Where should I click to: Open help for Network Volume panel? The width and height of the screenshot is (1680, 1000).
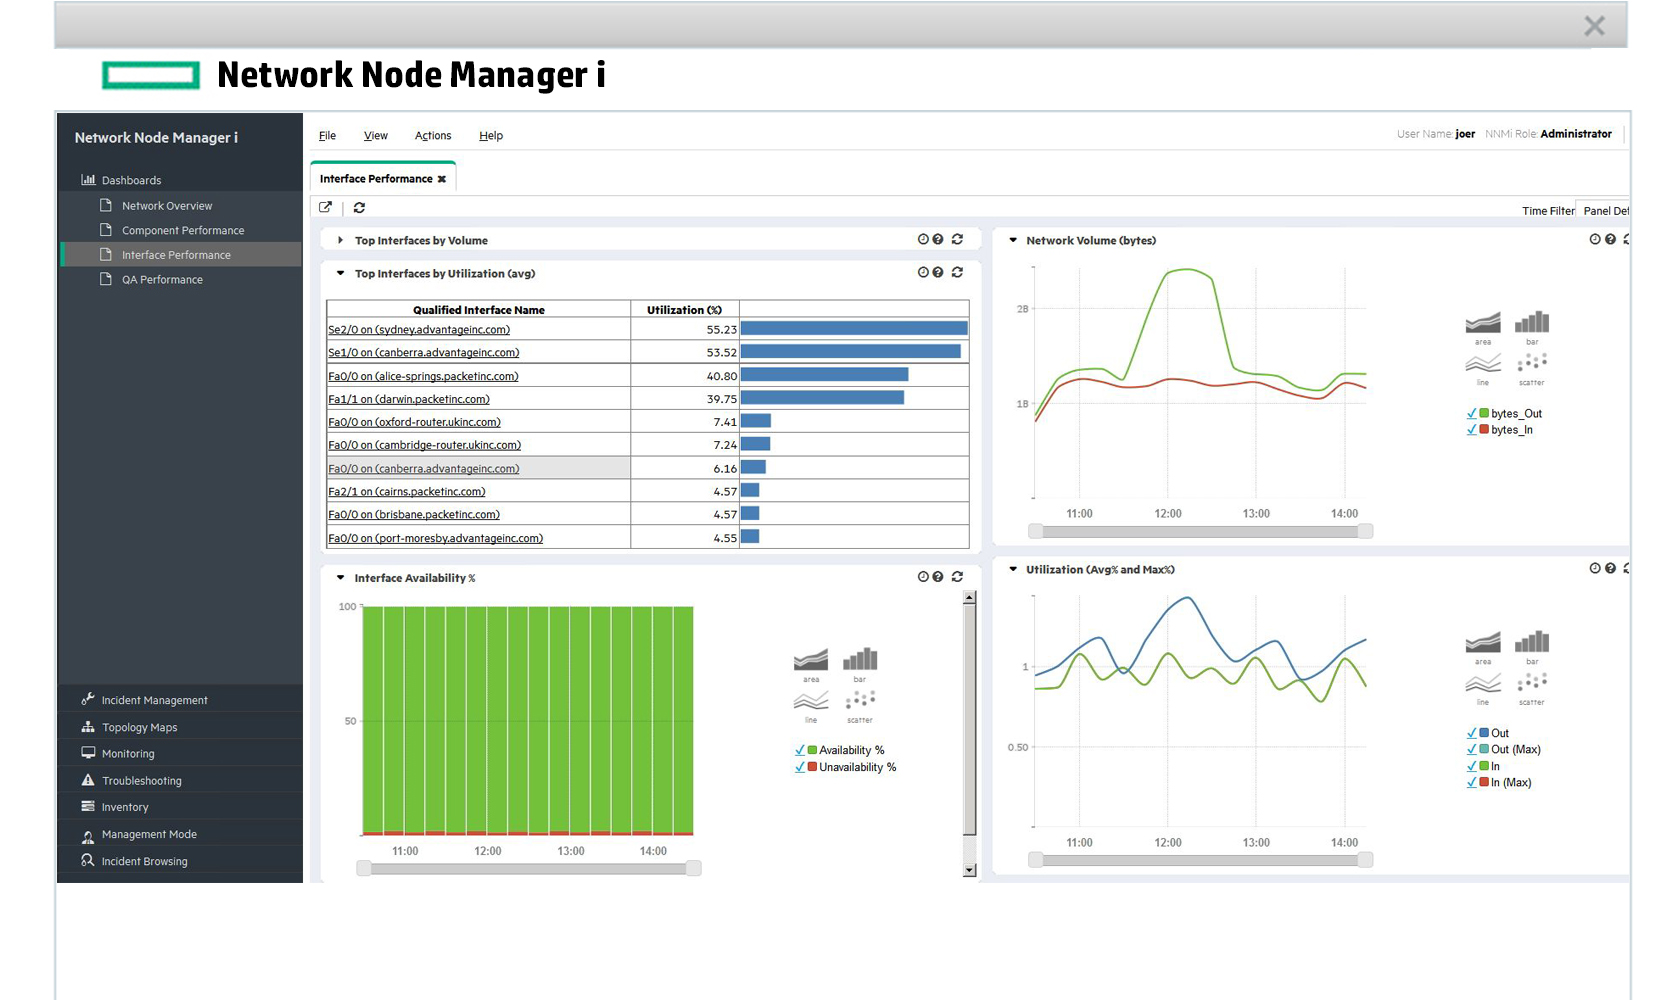(x=1610, y=239)
